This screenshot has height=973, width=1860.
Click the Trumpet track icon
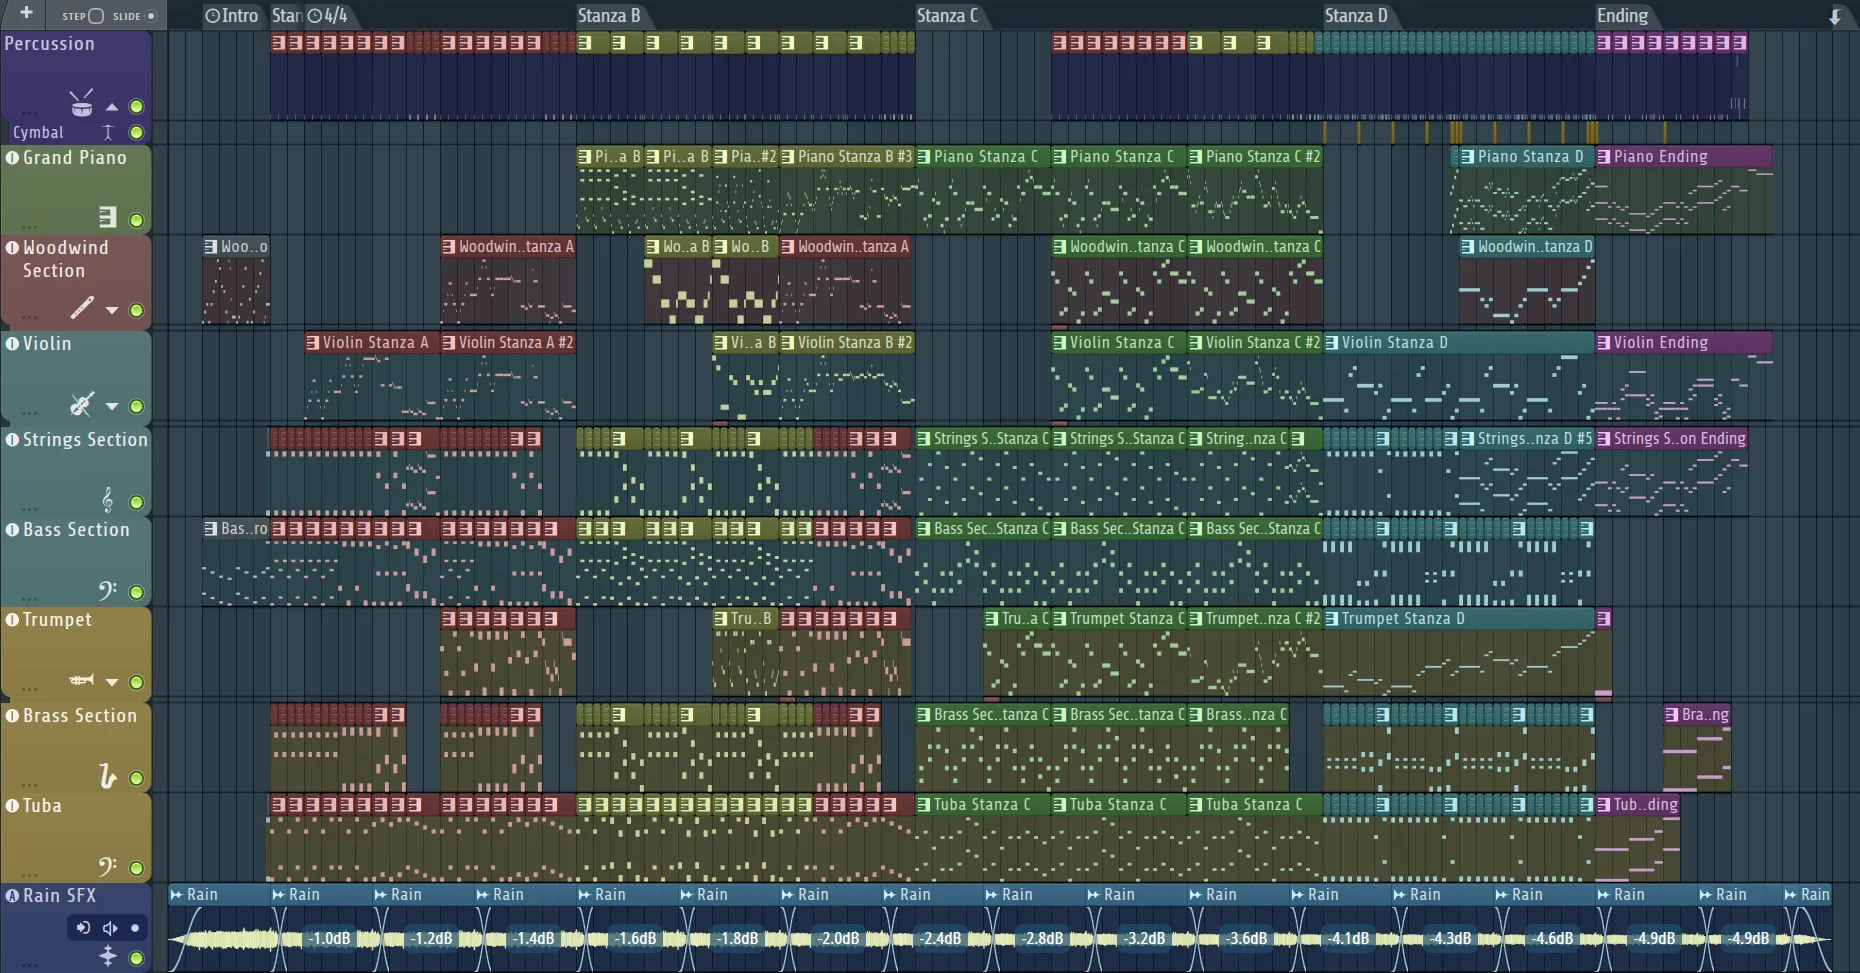[x=82, y=681]
